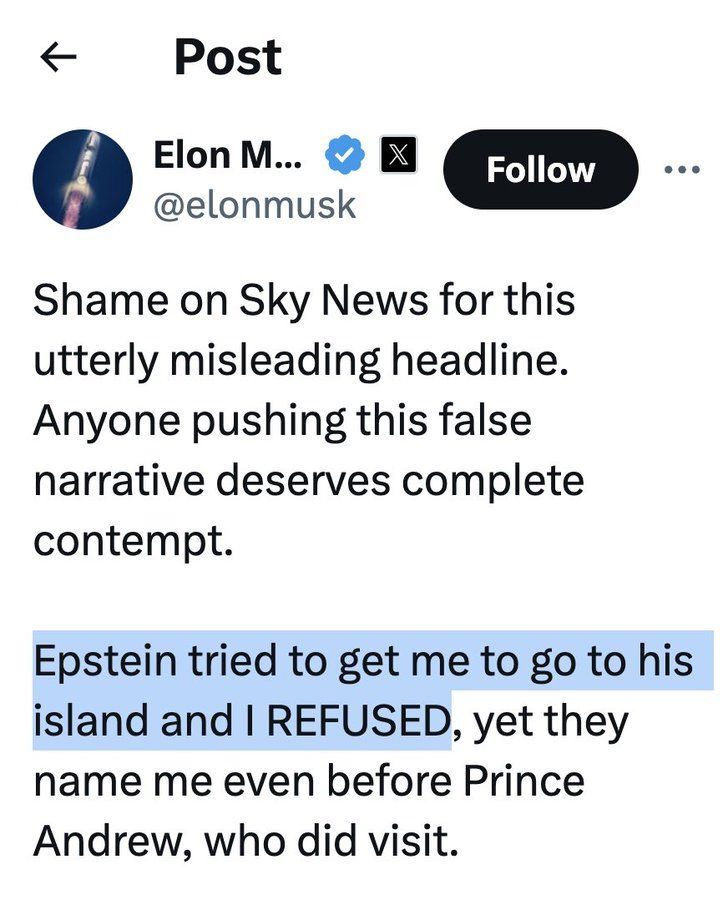Open the rocket profile picture
This screenshot has width=728, height=900.
click(83, 179)
